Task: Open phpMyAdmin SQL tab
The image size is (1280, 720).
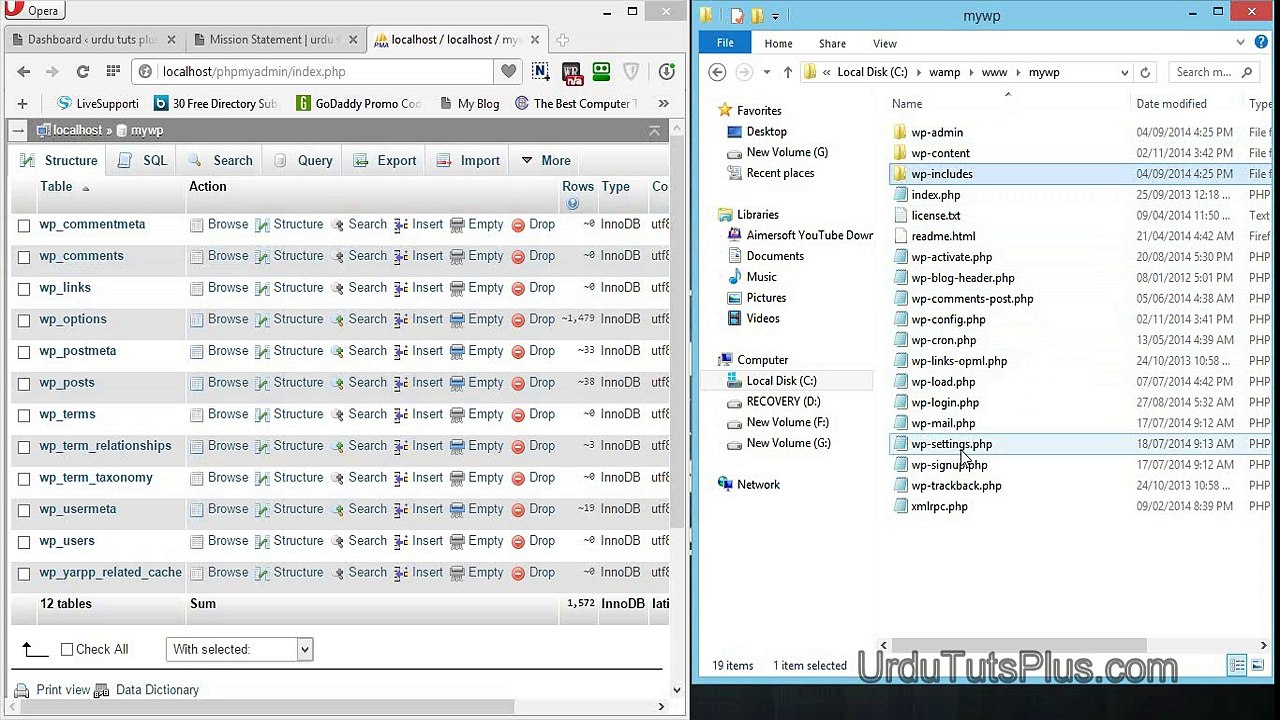Action: click(143, 160)
